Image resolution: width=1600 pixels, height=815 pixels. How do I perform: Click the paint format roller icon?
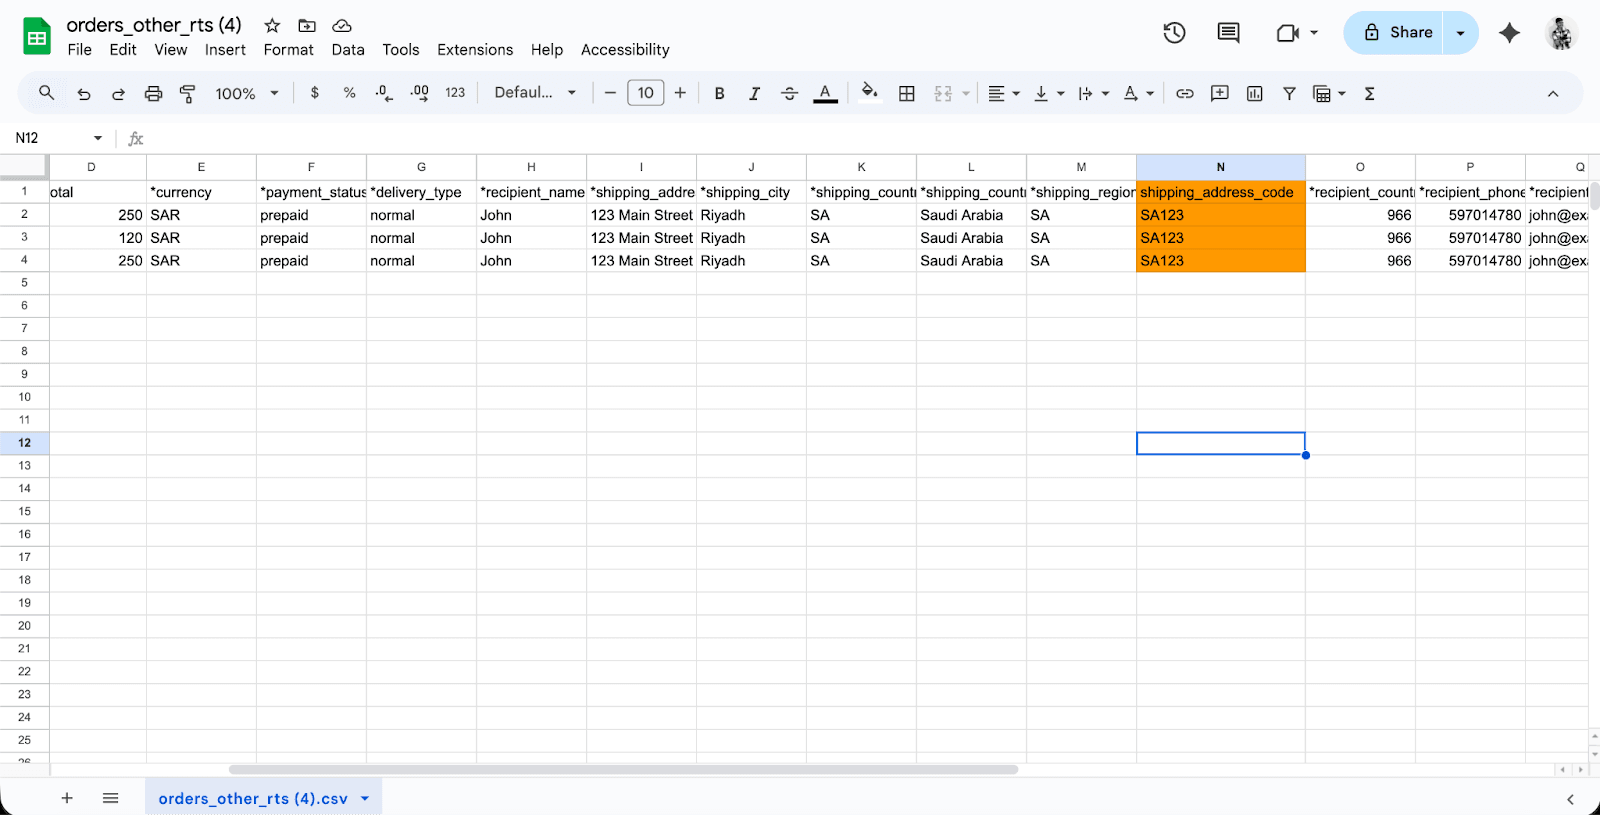coord(187,93)
